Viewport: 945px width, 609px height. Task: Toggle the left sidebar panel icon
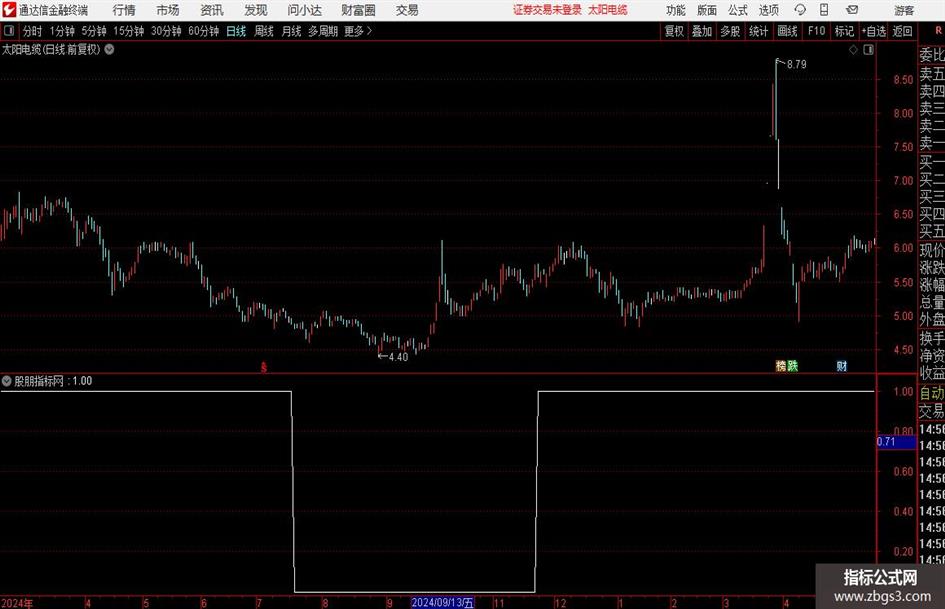pyautogui.click(x=8, y=31)
